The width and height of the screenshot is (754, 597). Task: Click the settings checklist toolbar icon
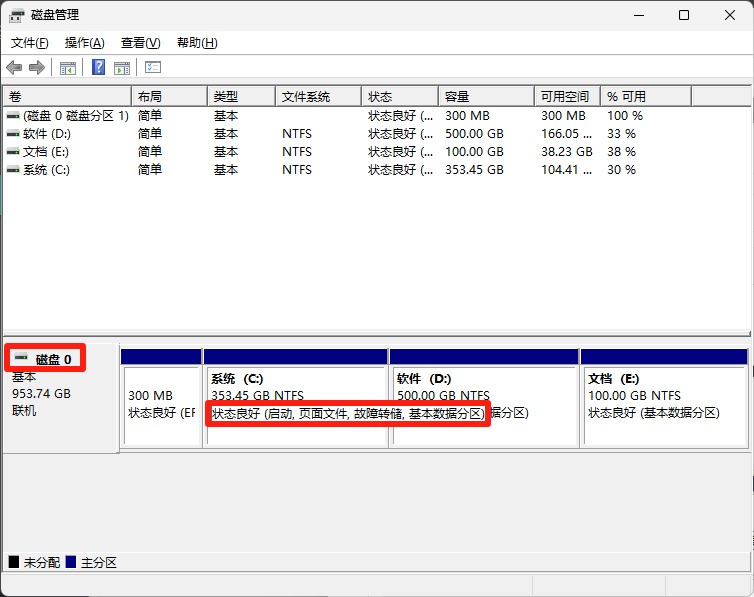click(x=153, y=67)
